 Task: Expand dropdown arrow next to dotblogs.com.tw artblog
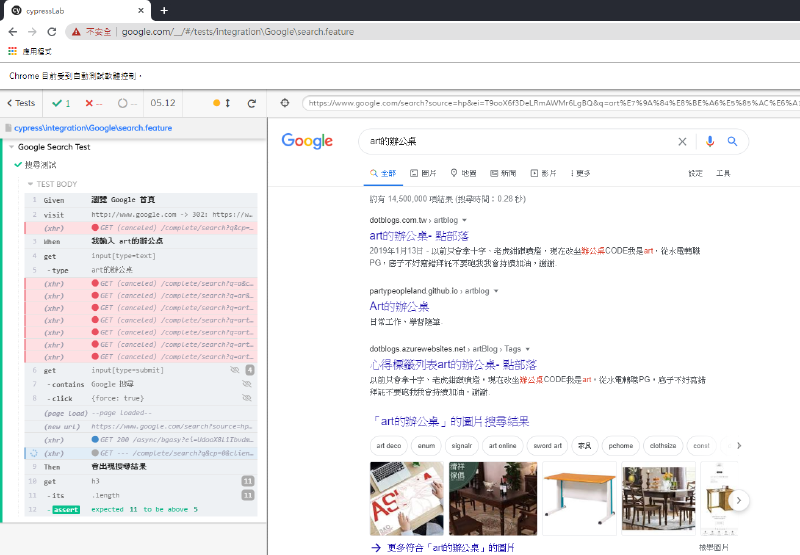(464, 220)
